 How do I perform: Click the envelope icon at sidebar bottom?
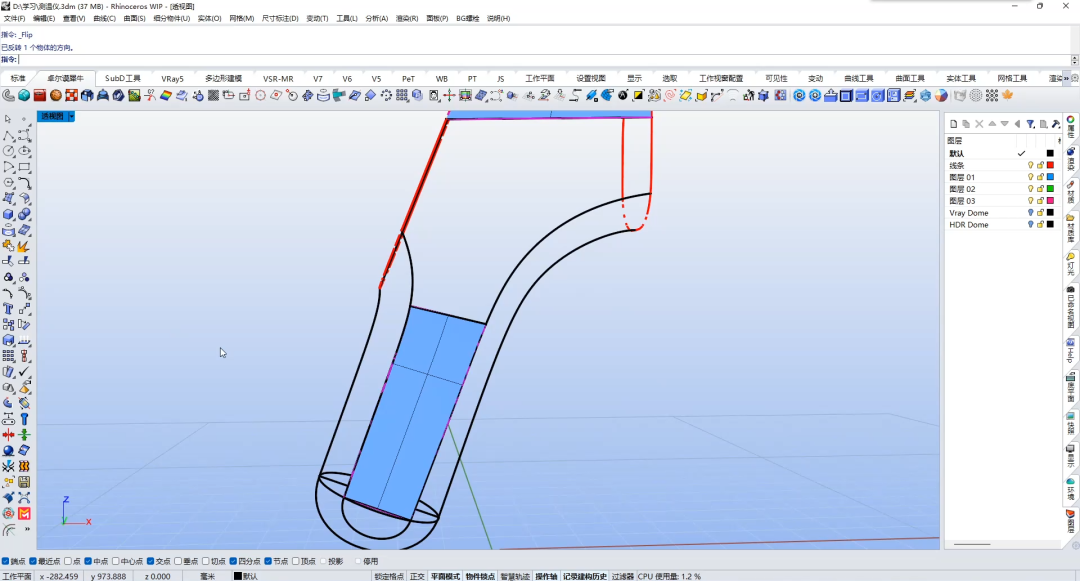pyautogui.click(x=24, y=514)
